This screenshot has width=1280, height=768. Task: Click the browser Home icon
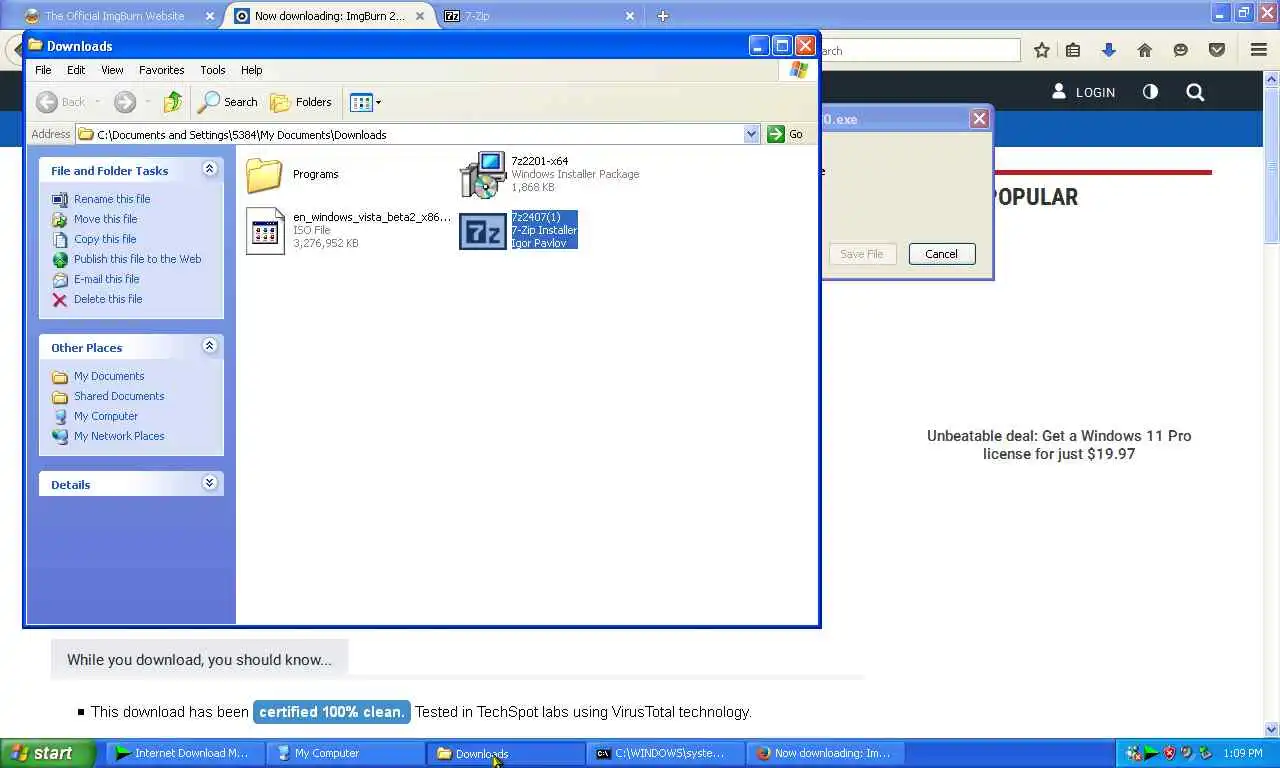tap(1145, 50)
